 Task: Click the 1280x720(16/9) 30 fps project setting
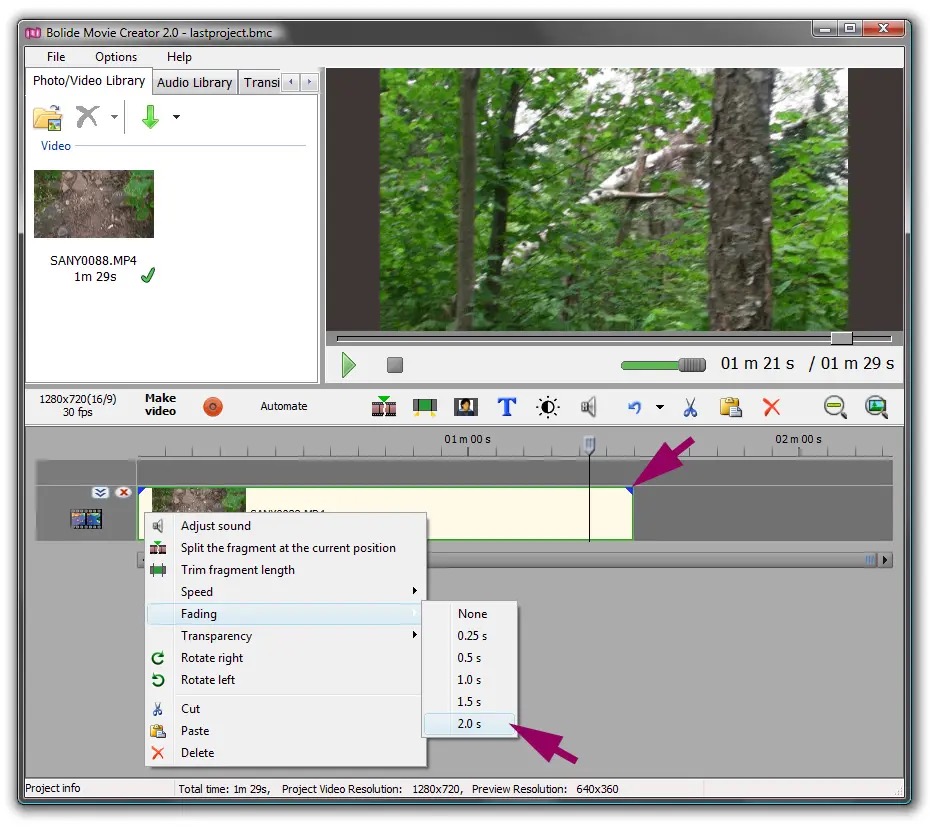point(78,405)
